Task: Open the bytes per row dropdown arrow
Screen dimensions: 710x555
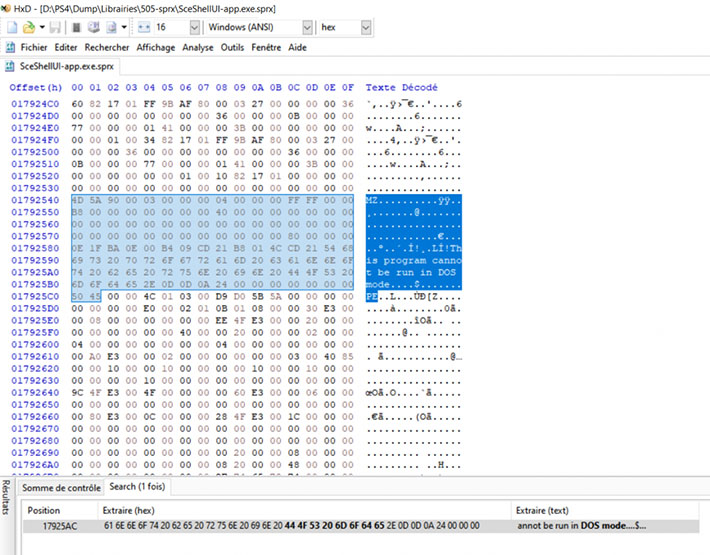Action: tap(194, 28)
